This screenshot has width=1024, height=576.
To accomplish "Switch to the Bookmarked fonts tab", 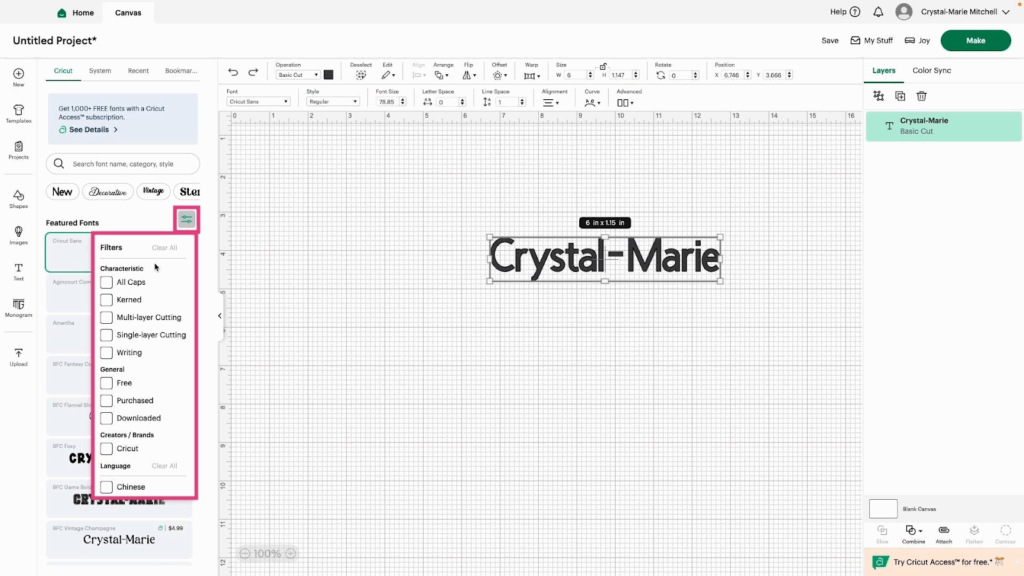I will (181, 71).
